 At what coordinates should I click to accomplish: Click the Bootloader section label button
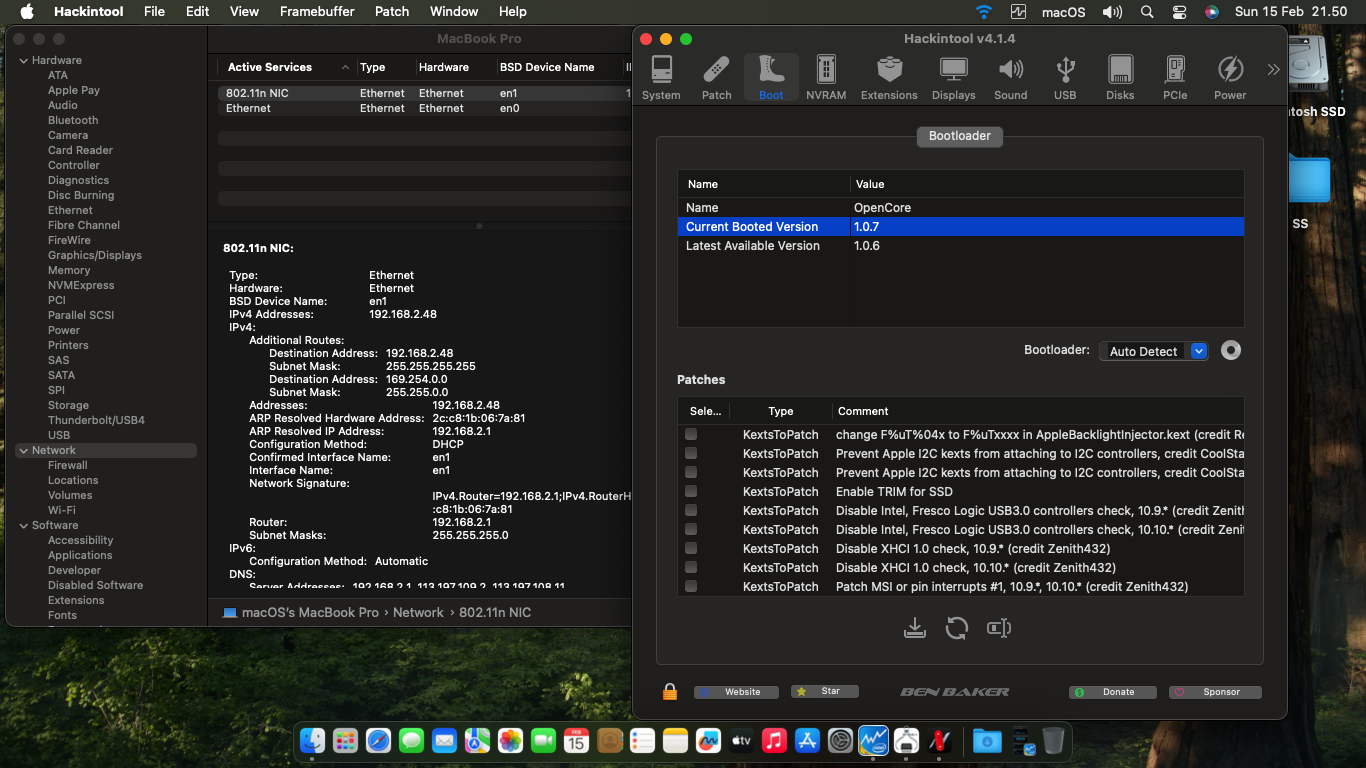[960, 136]
